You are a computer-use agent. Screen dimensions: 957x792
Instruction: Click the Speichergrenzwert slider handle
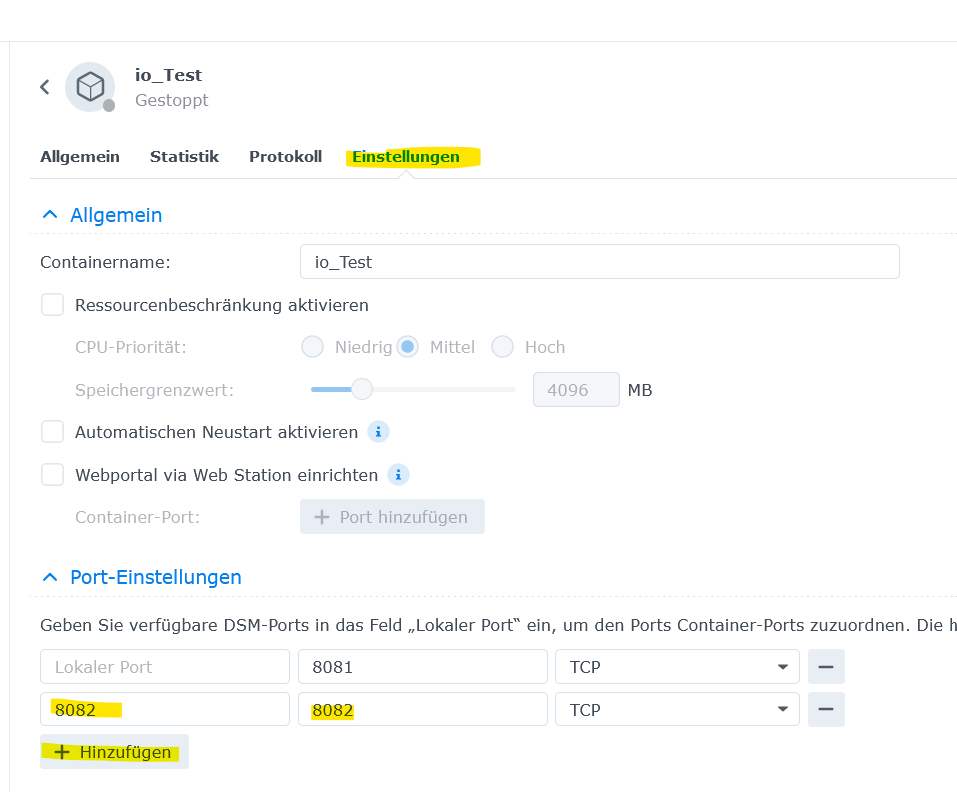click(x=362, y=389)
